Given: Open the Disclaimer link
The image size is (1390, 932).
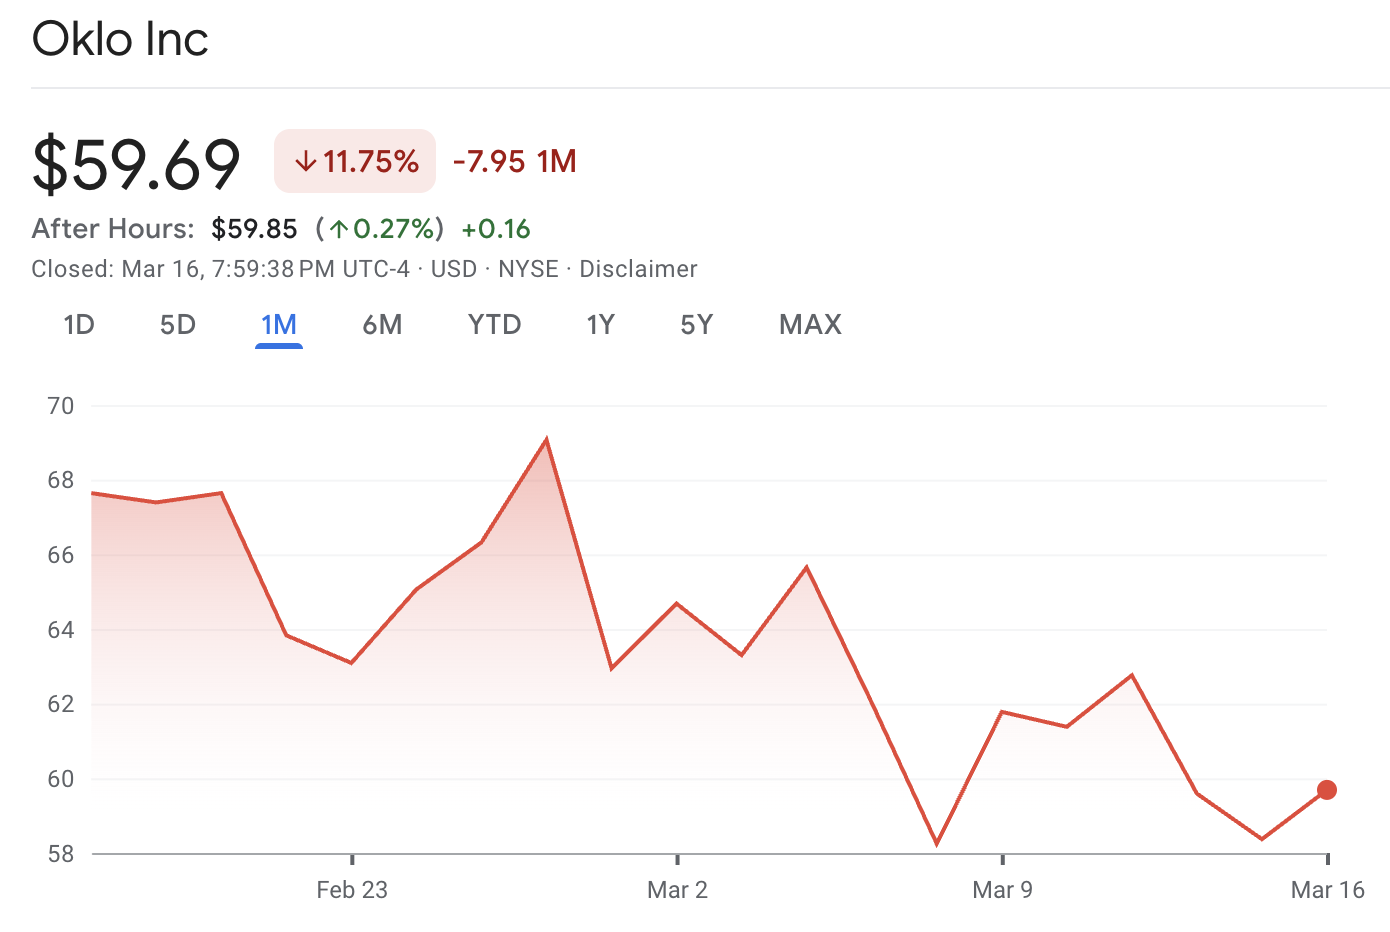Looking at the screenshot, I should [x=637, y=268].
